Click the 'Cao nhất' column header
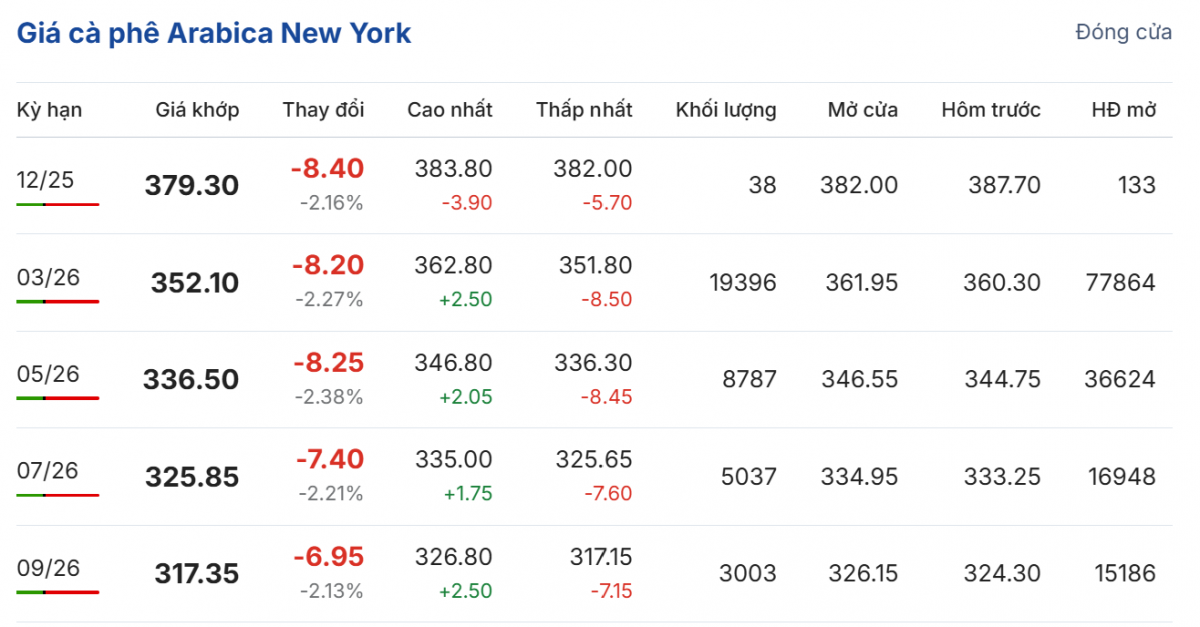 [x=449, y=110]
